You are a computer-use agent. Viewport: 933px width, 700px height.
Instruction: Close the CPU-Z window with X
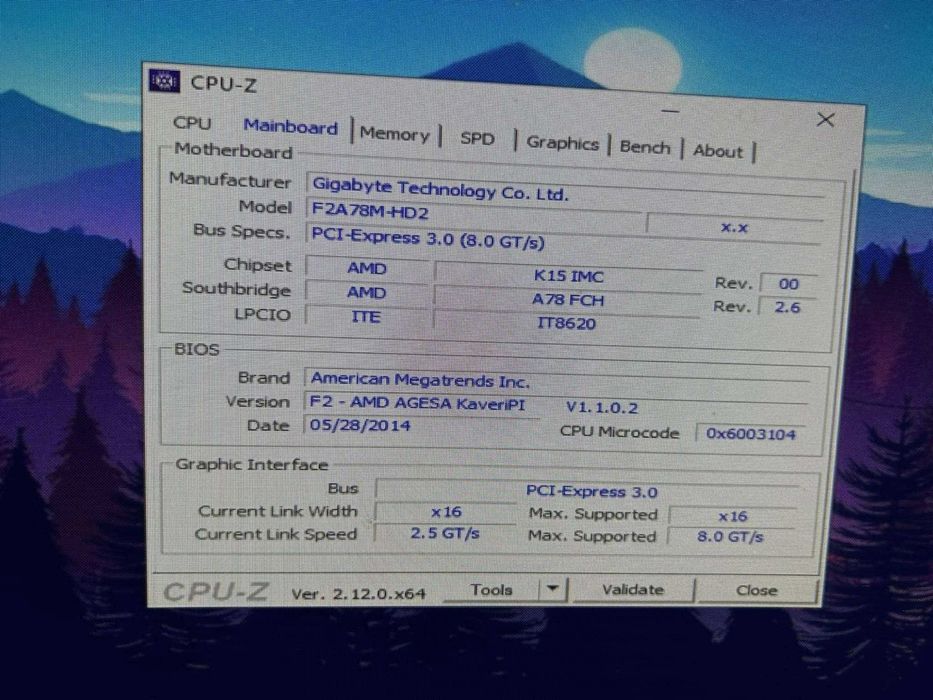825,120
